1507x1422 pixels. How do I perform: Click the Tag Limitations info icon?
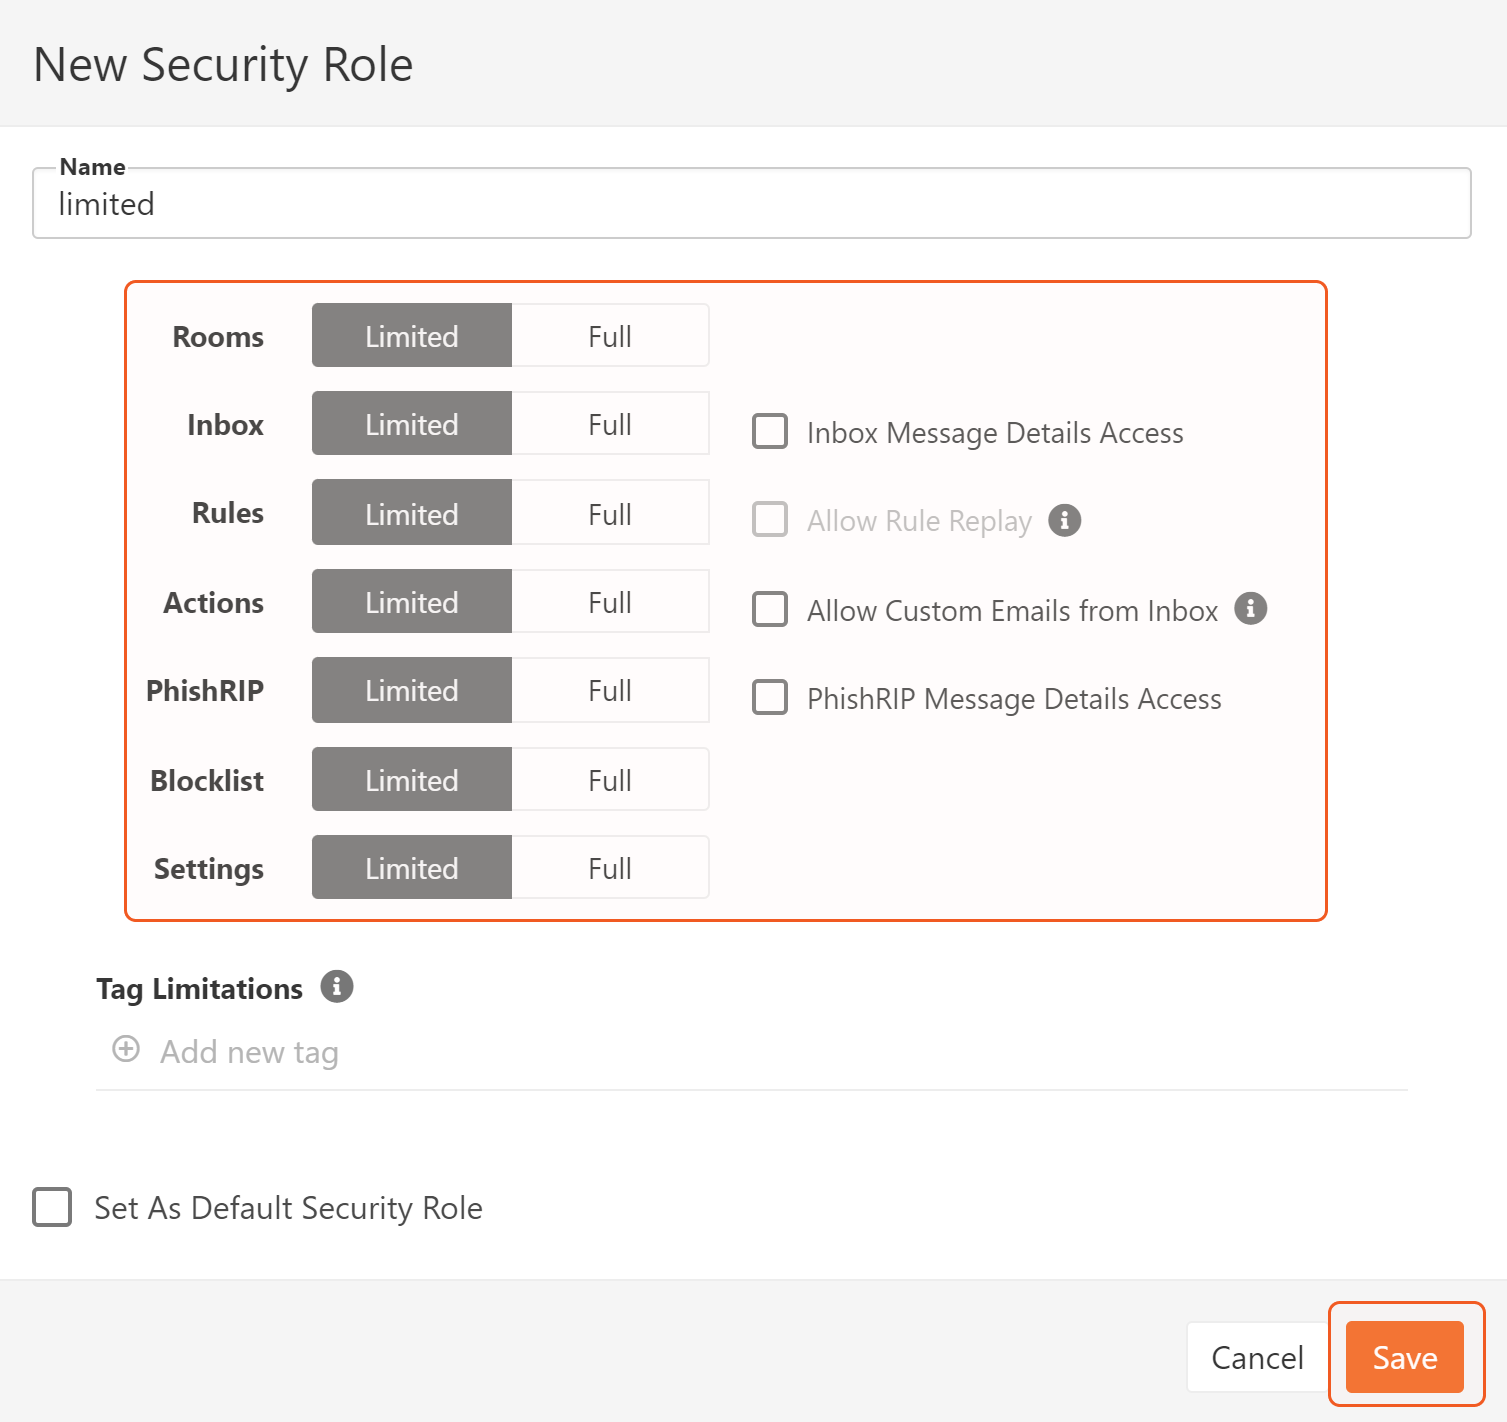tap(336, 987)
